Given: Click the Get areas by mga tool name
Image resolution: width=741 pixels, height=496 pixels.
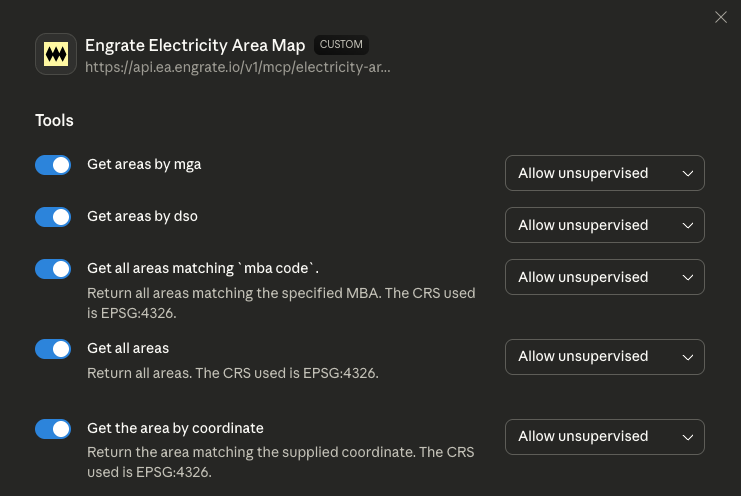Looking at the screenshot, I should click(x=144, y=164).
